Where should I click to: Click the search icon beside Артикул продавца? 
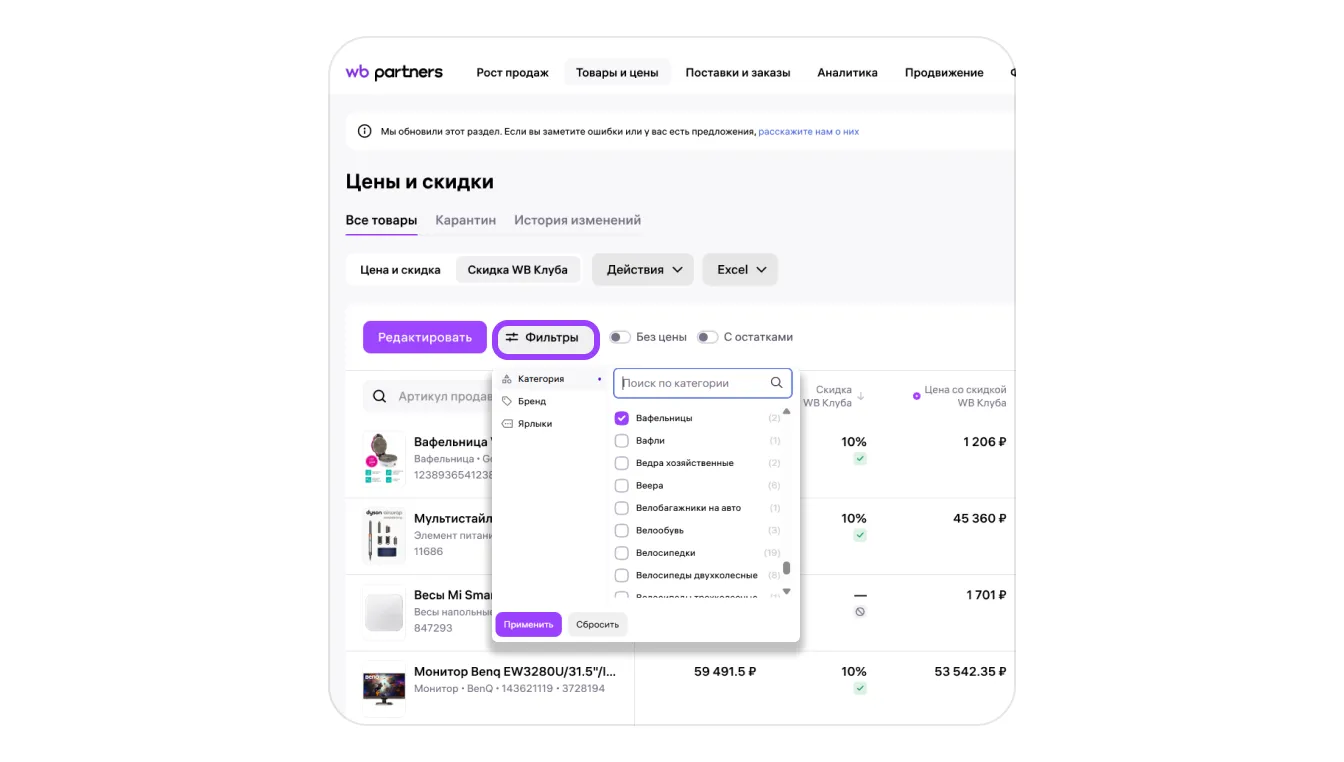pos(380,396)
